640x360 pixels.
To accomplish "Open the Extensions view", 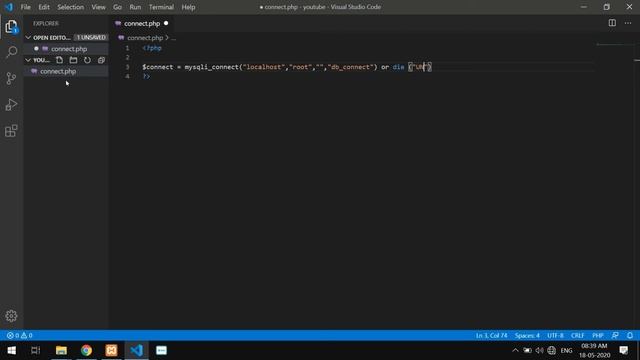I will pyautogui.click(x=11, y=131).
